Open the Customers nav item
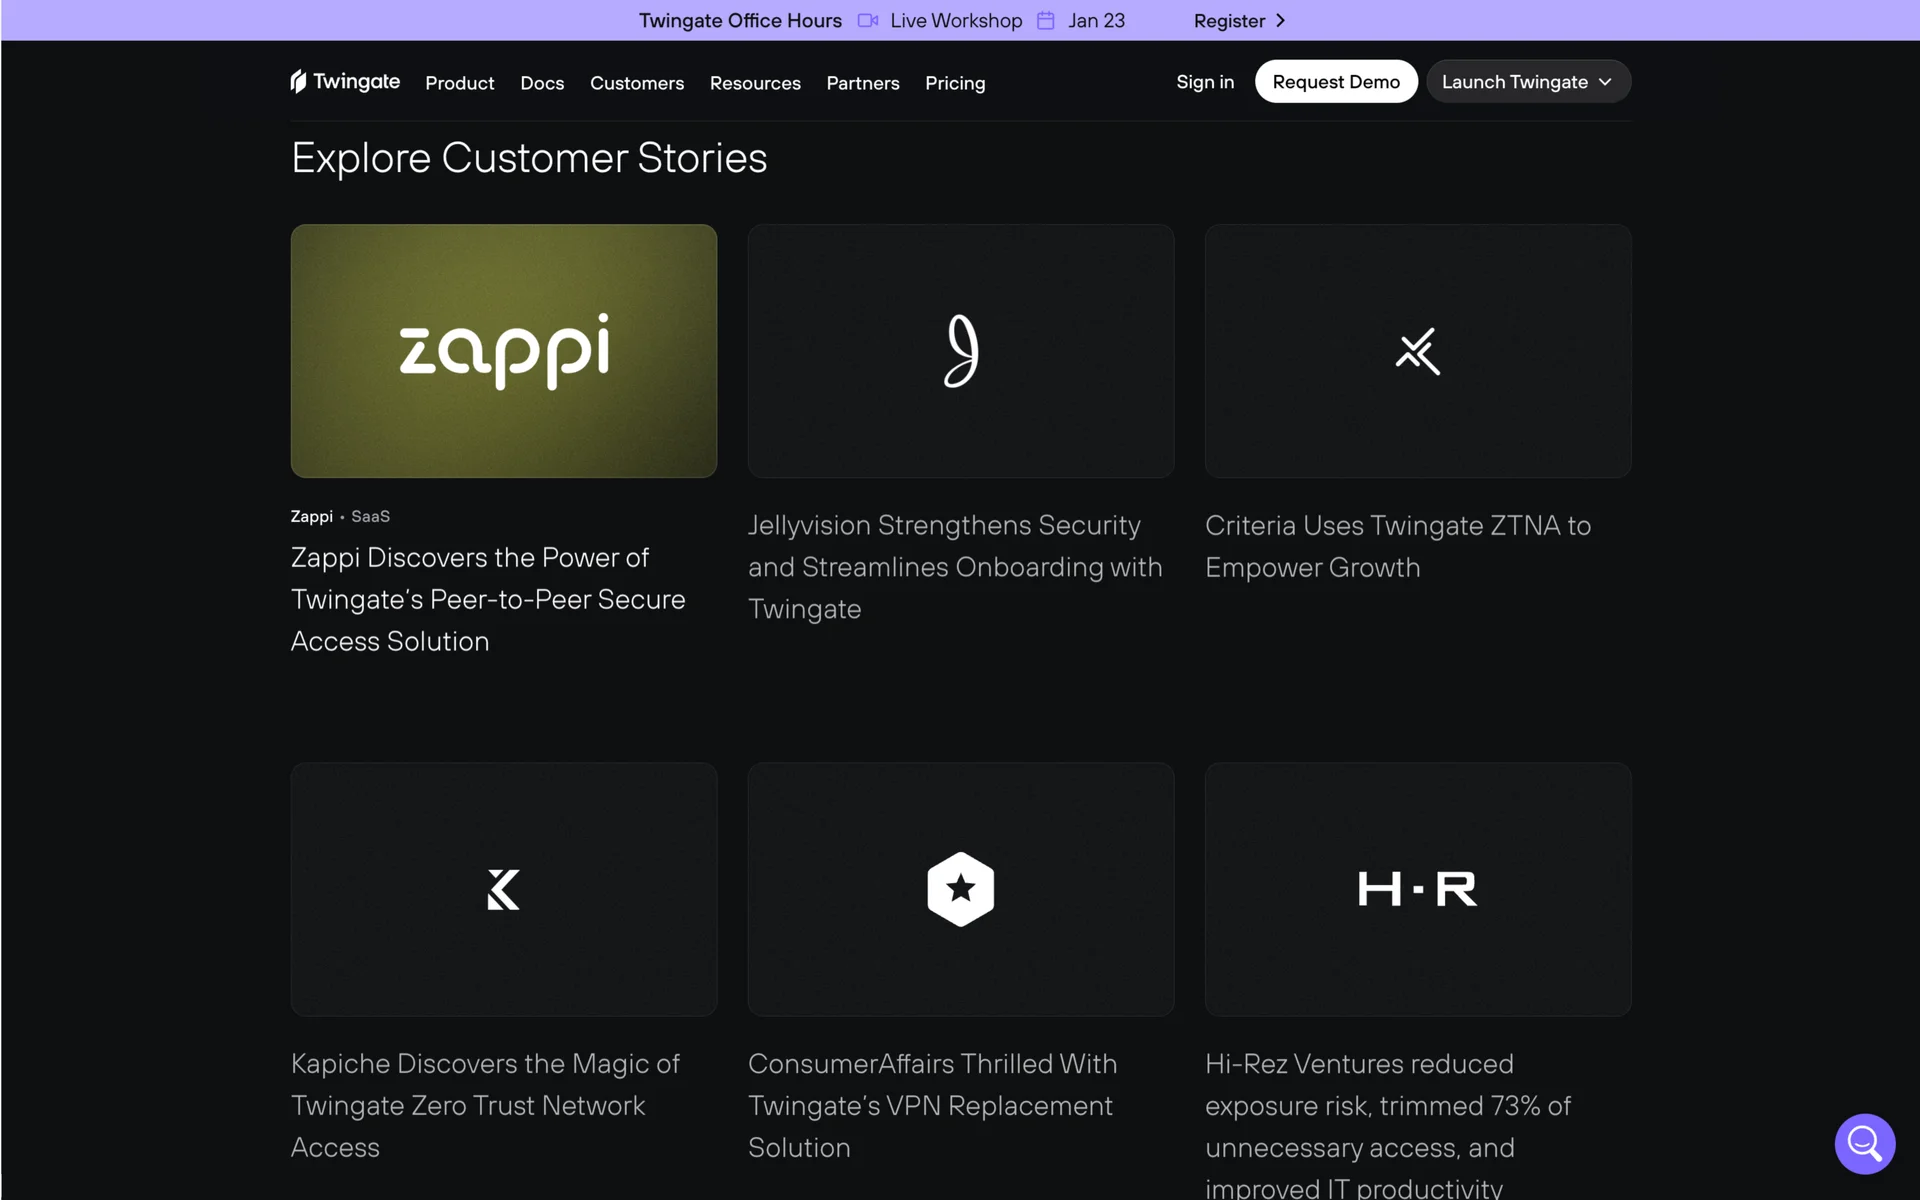 coord(637,83)
